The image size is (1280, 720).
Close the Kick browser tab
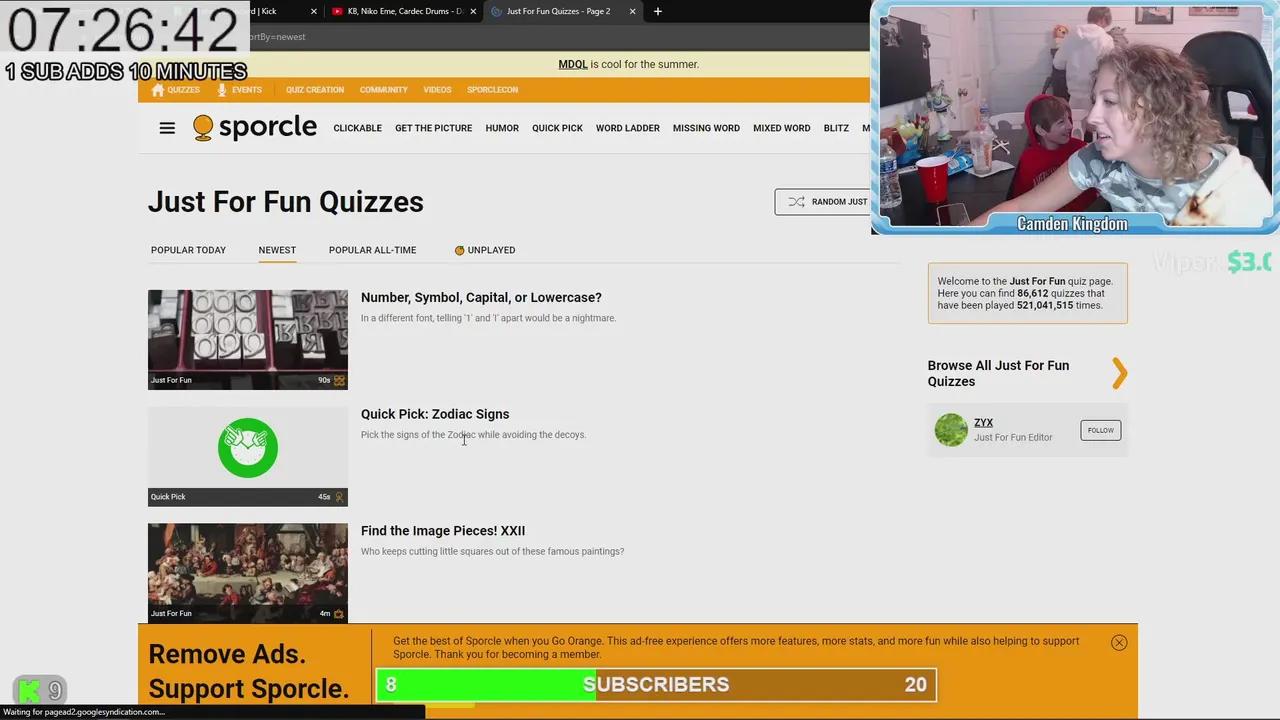[x=314, y=11]
